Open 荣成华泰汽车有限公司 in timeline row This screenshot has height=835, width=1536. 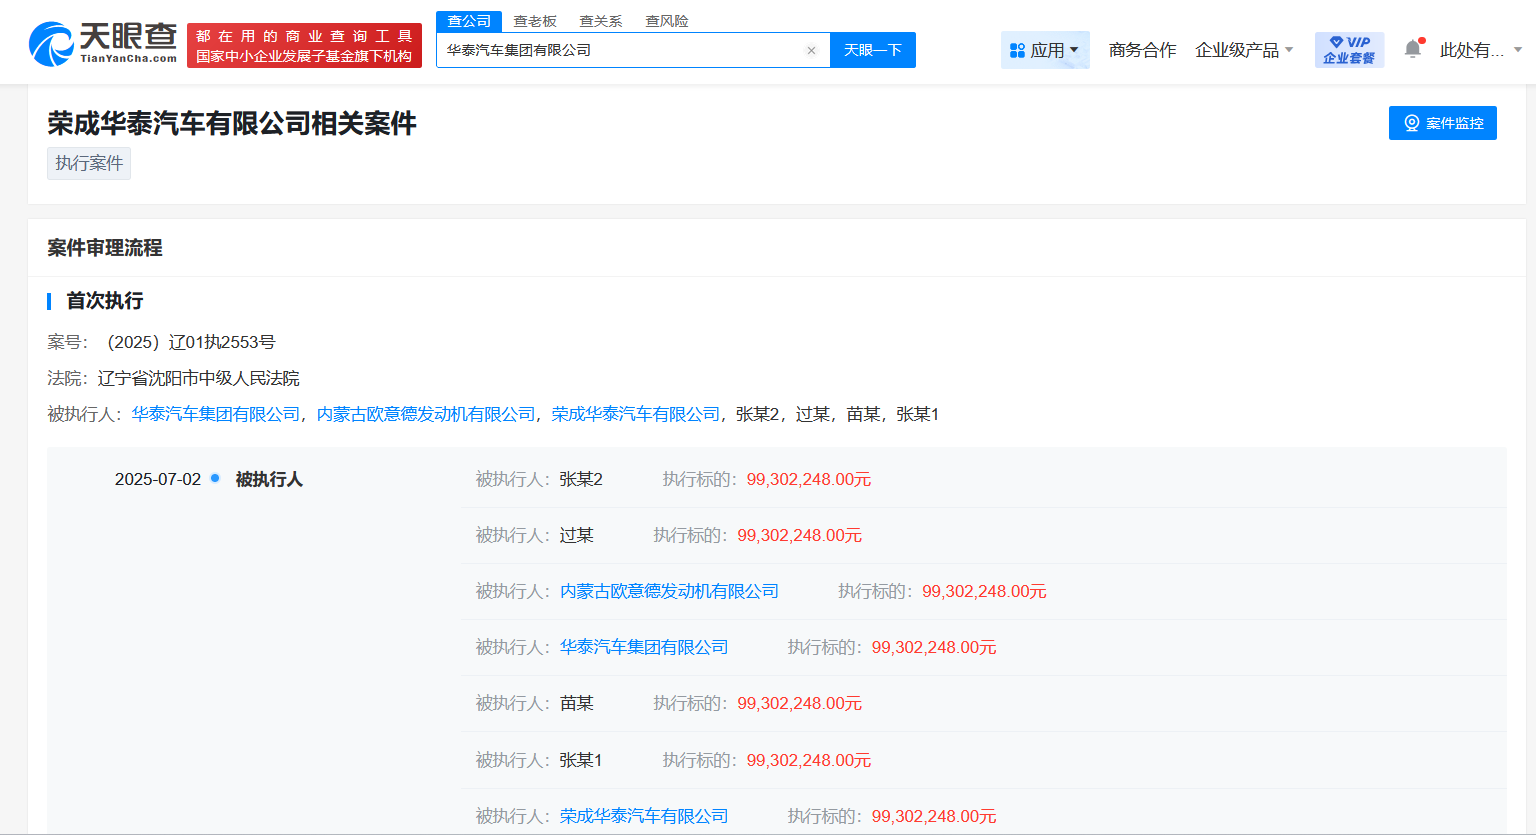(x=644, y=816)
